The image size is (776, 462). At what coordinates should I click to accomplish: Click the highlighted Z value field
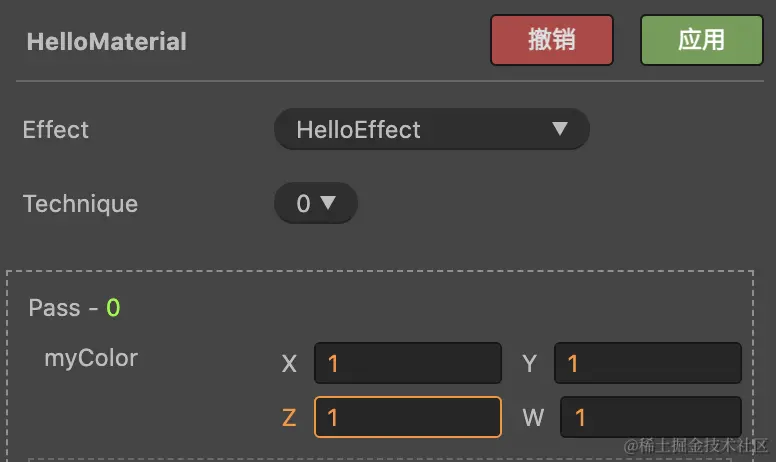point(407,417)
